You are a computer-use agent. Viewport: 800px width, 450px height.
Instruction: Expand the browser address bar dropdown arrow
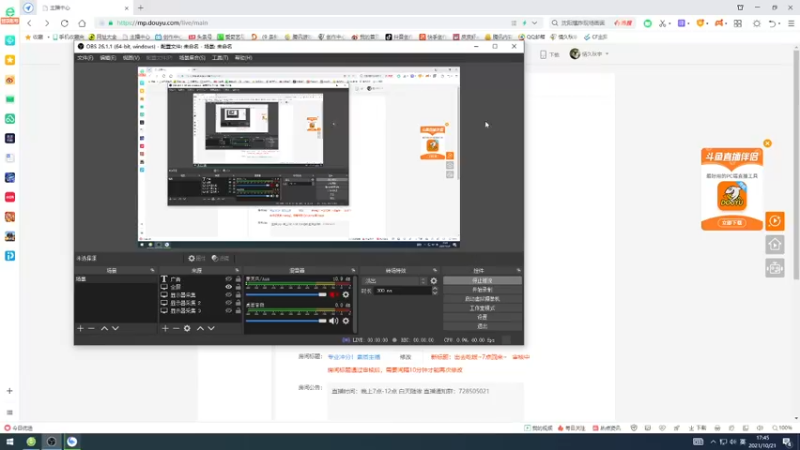click(x=534, y=23)
